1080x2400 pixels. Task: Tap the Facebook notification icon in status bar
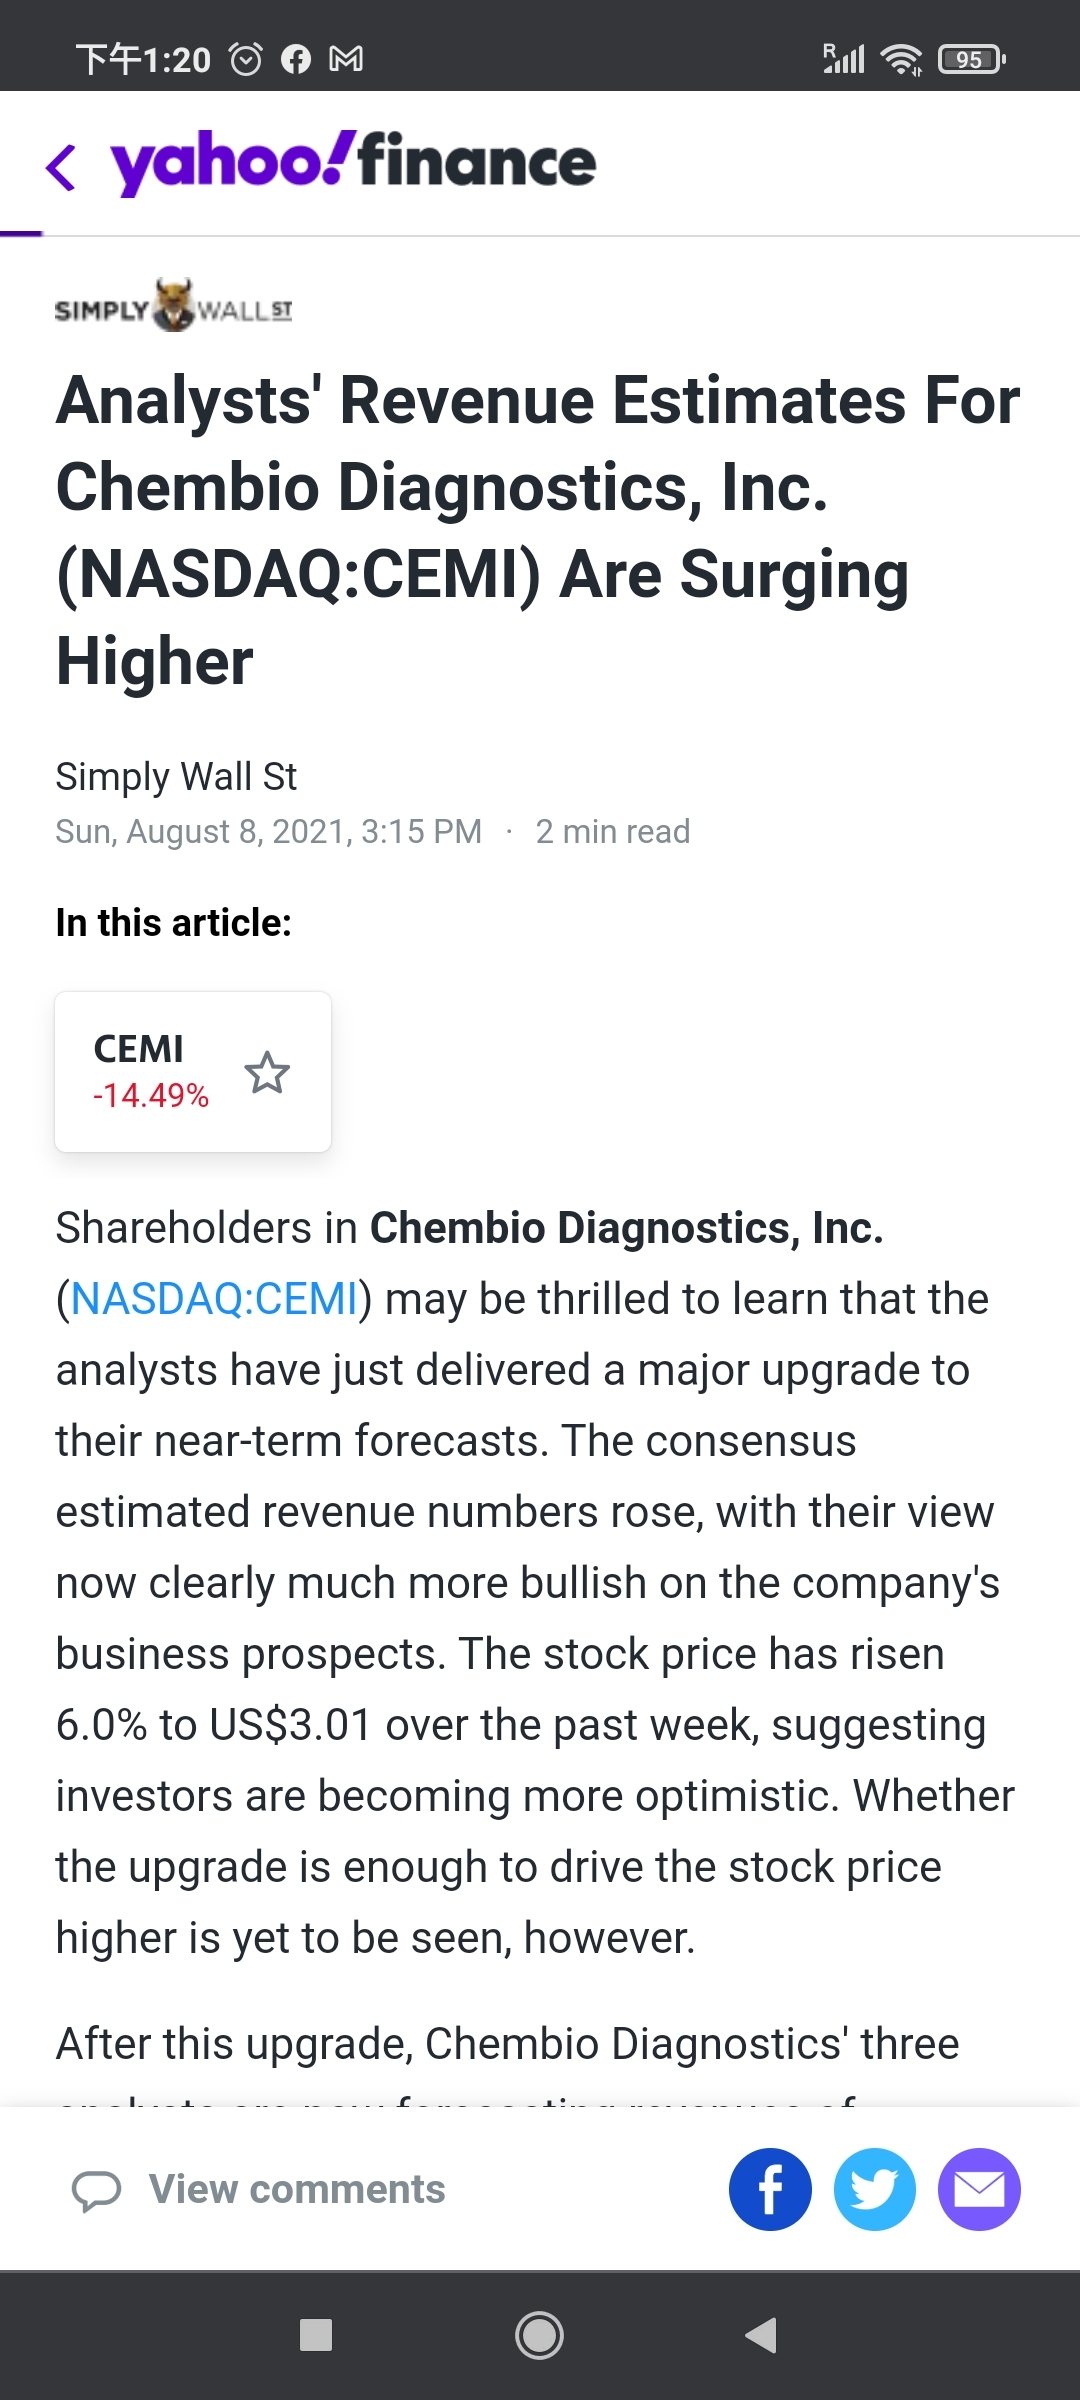click(296, 60)
